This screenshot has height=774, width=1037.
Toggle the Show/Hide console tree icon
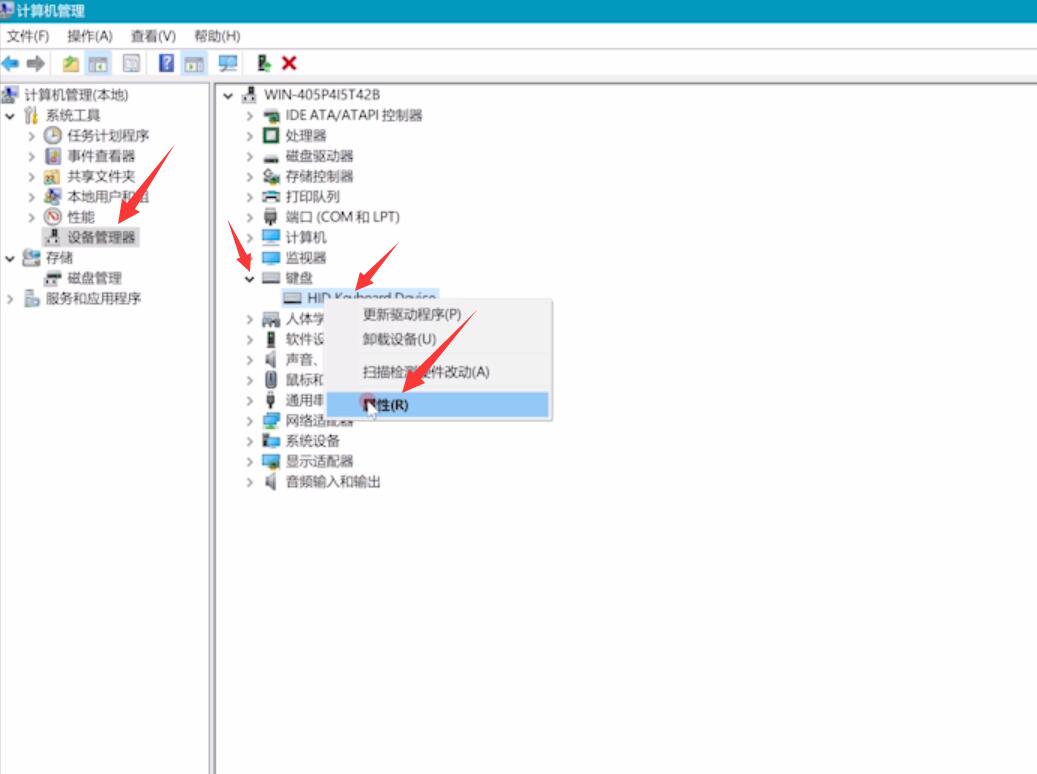pyautogui.click(x=98, y=64)
